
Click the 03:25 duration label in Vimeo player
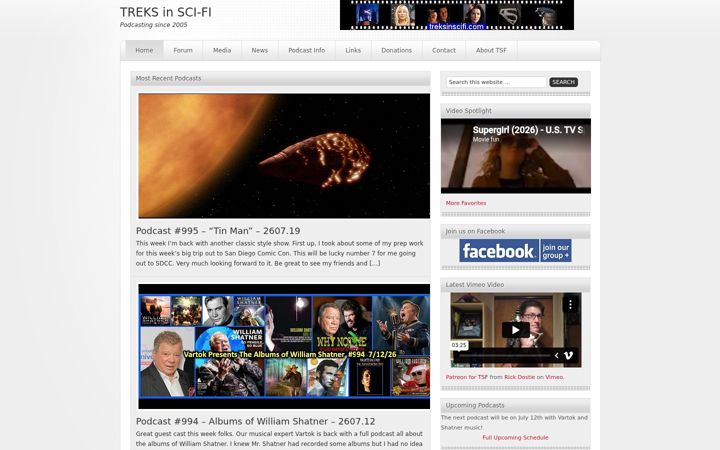[x=459, y=345]
